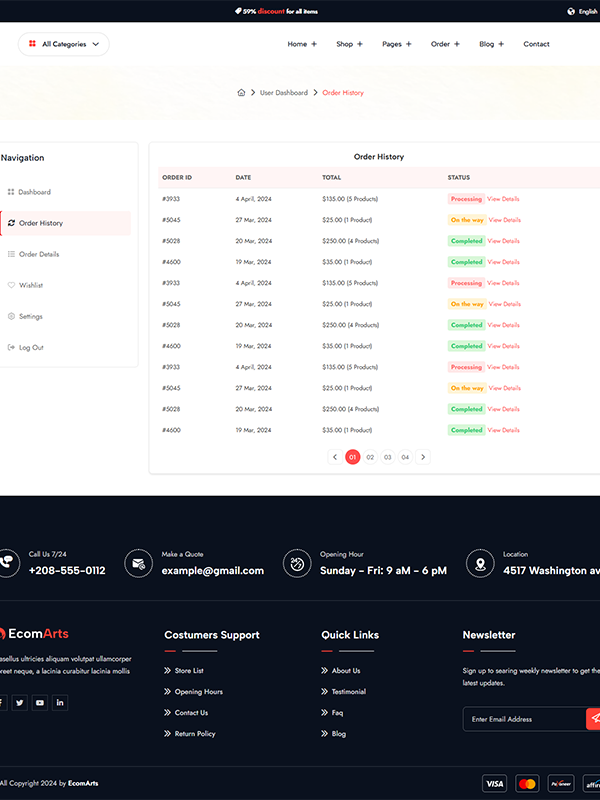Expand the Shop menu

[x=349, y=44]
